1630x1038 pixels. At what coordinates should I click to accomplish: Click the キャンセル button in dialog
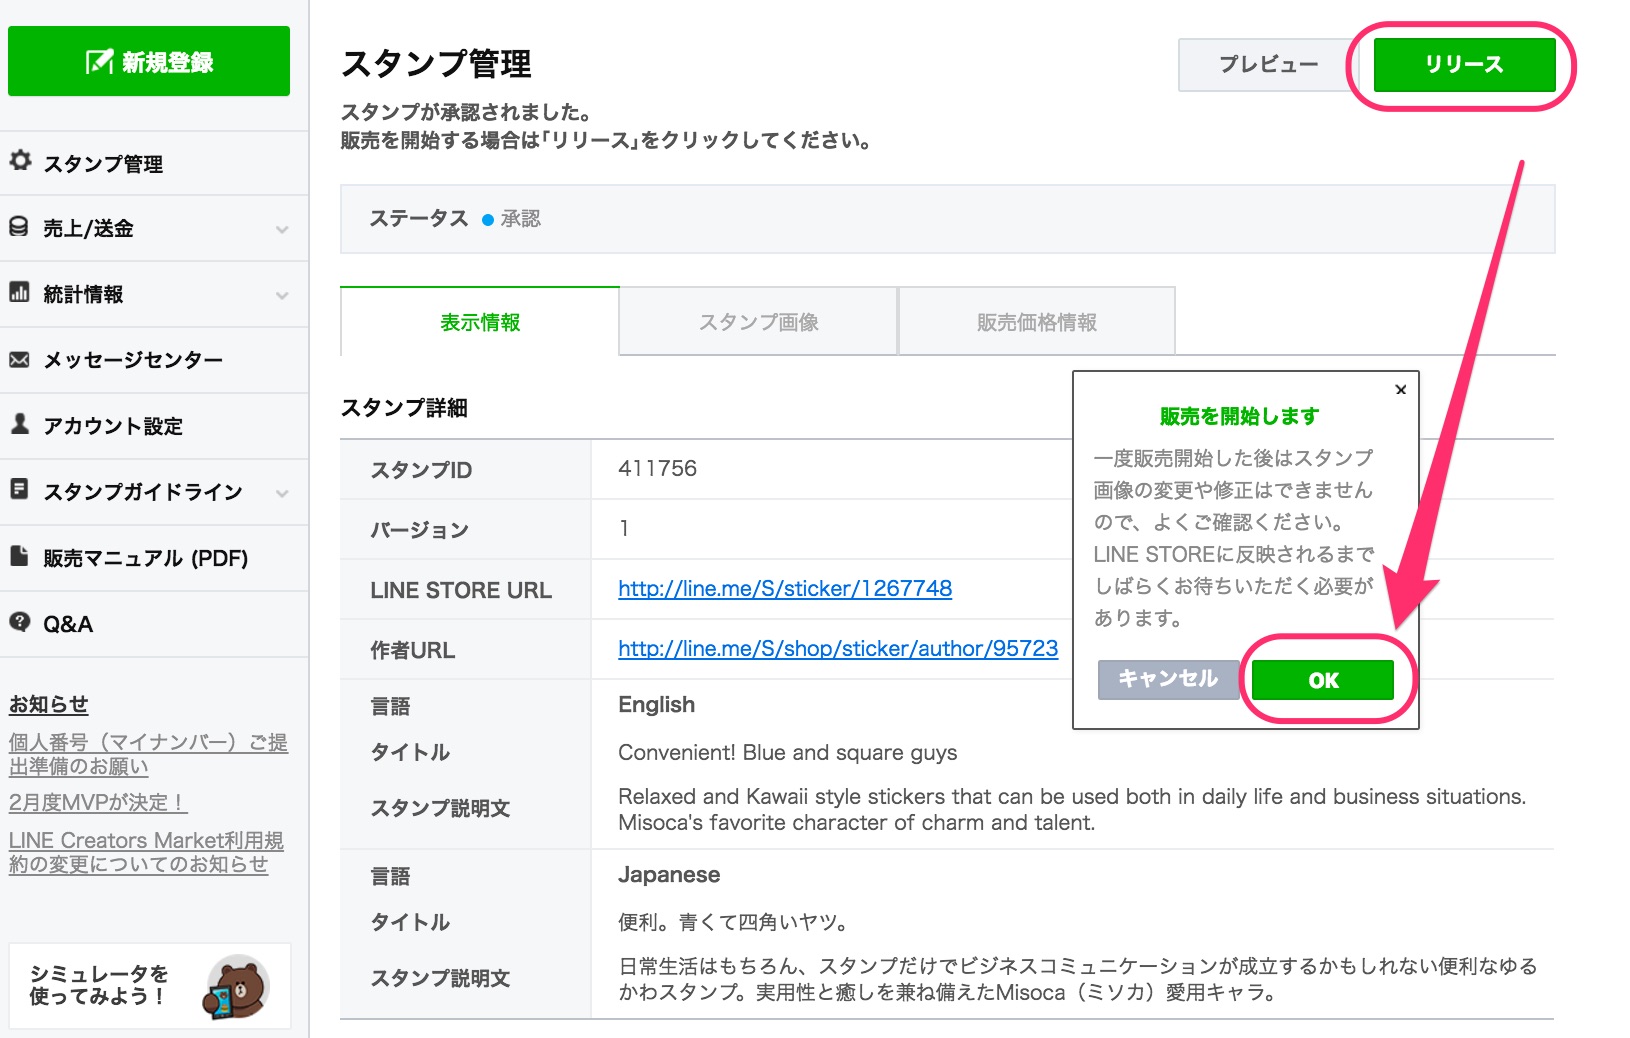pyautogui.click(x=1168, y=679)
